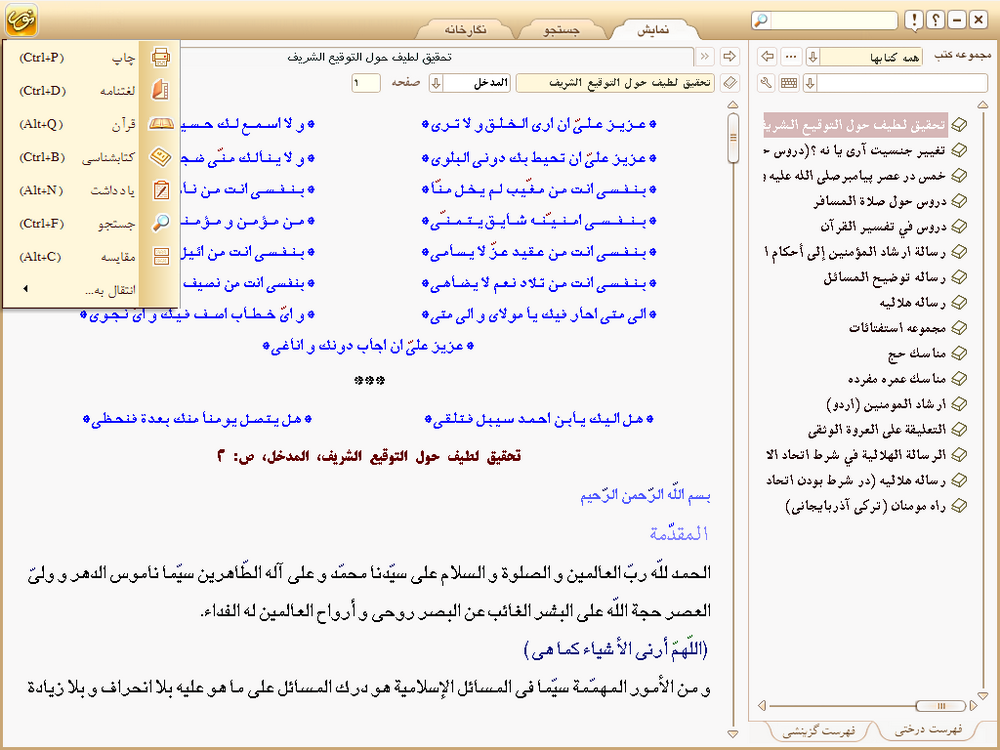The height and width of the screenshot is (750, 1000).
Task: Click book icon beside مجموعه استفتائات
Action: (959, 328)
